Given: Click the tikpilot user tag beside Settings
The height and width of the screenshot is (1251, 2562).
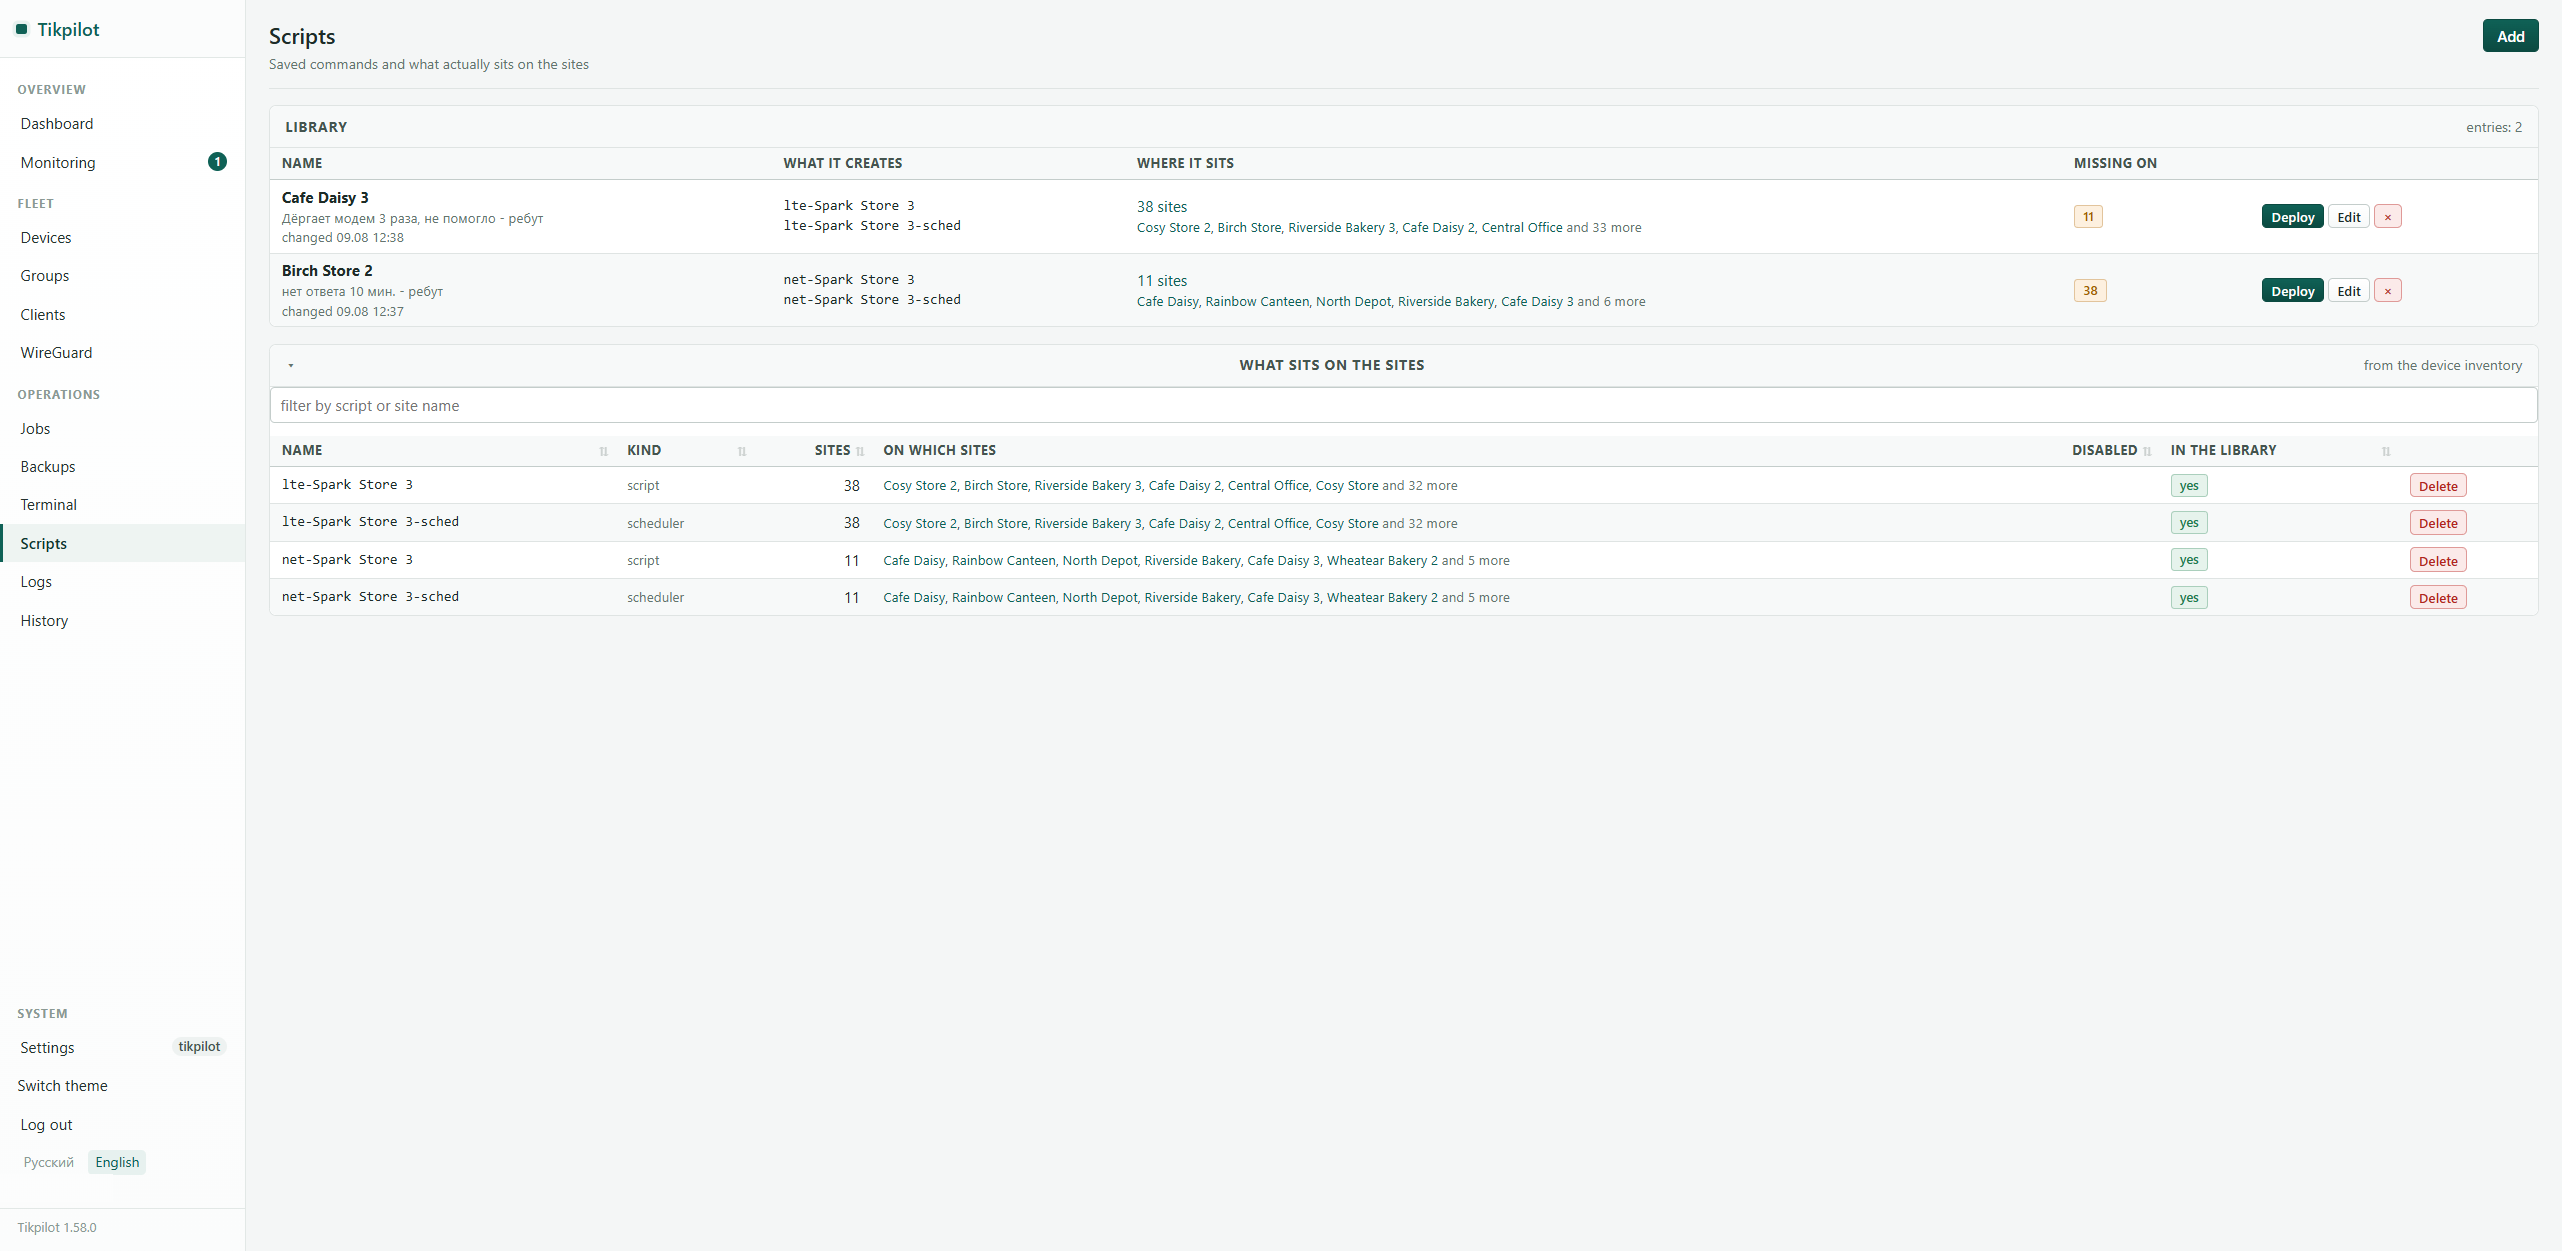Looking at the screenshot, I should click(199, 1047).
